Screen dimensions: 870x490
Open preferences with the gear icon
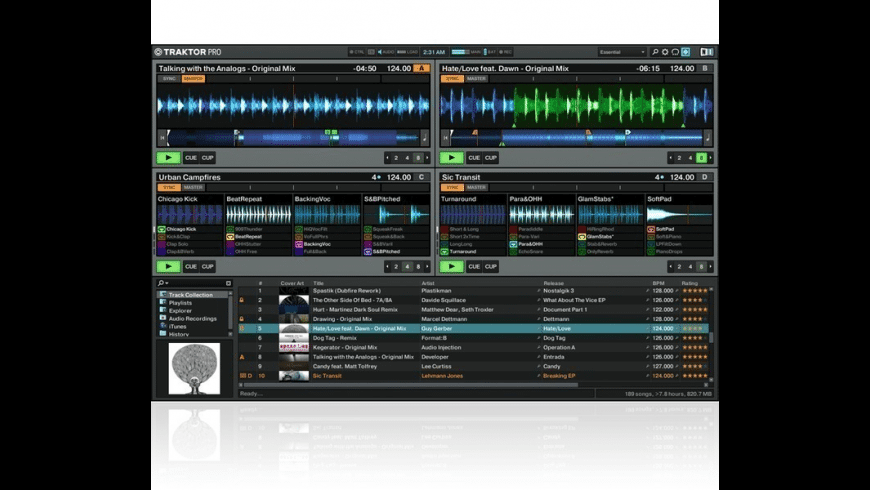665,52
